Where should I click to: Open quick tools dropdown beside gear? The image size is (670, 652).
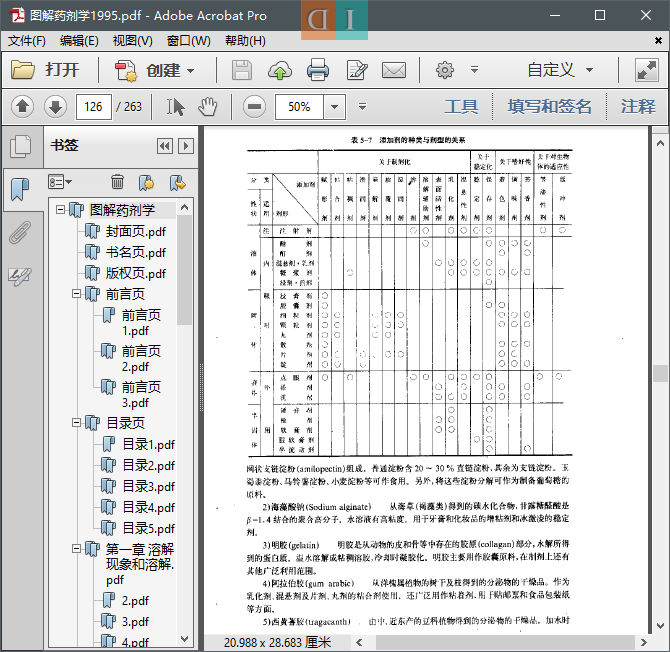point(474,70)
